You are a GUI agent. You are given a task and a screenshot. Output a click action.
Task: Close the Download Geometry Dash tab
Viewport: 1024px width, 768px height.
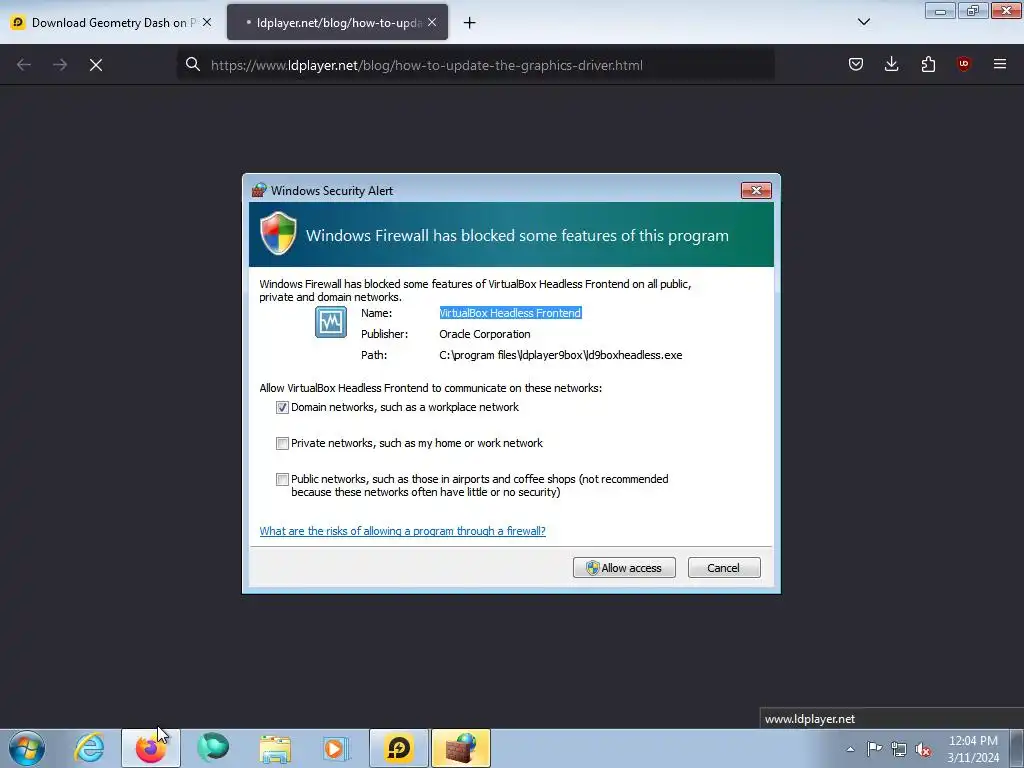[x=207, y=22]
